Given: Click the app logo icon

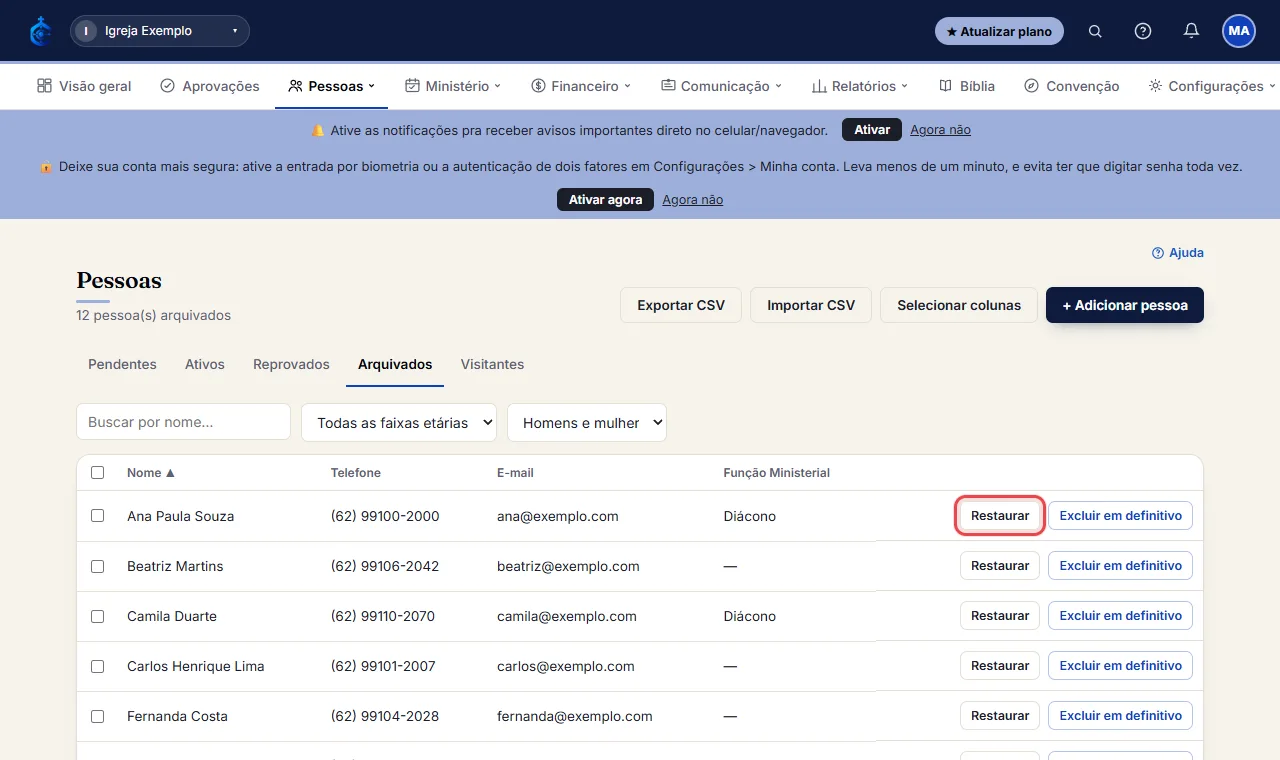Looking at the screenshot, I should pos(40,31).
